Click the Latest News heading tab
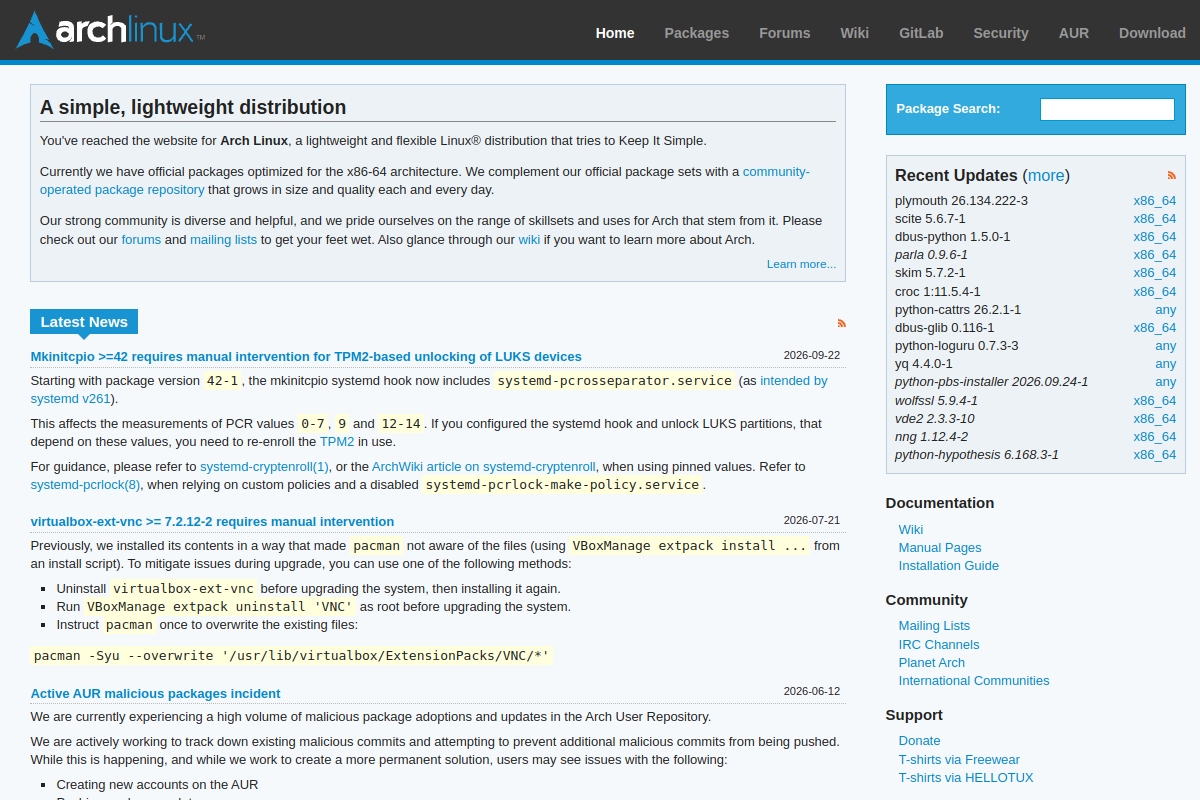1200x800 pixels. pyautogui.click(x=84, y=322)
